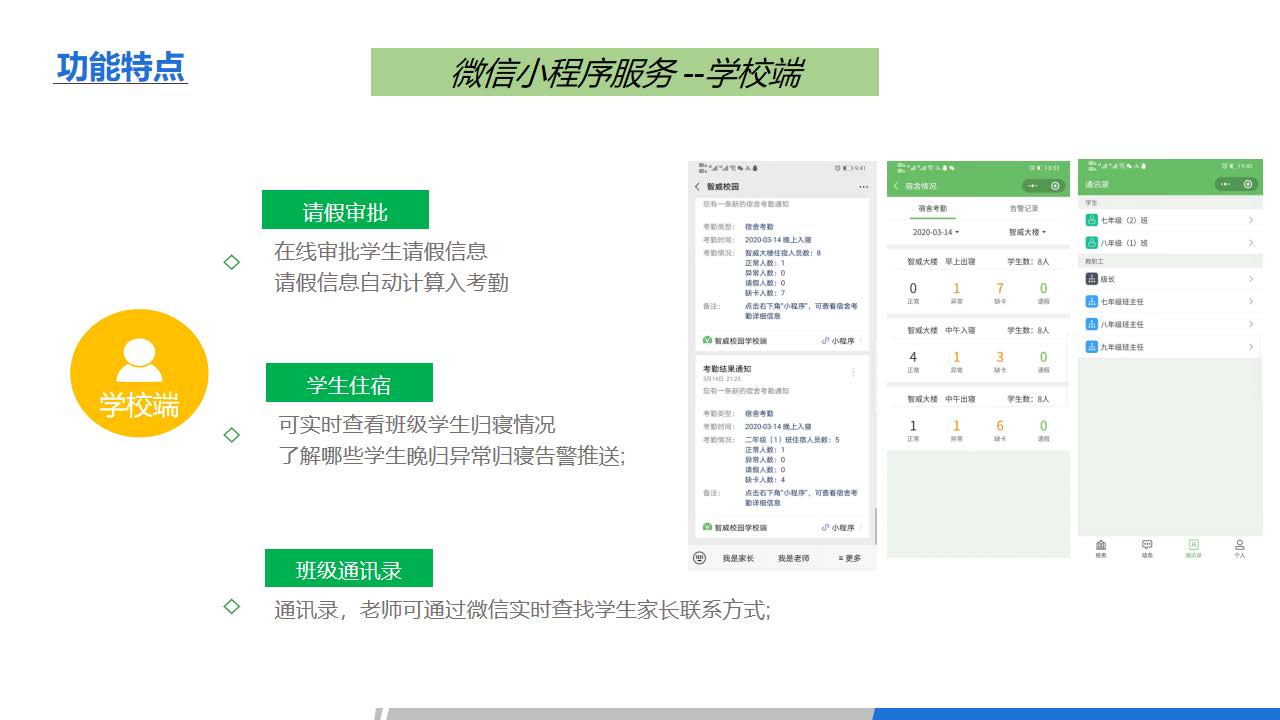The image size is (1280, 720).
Task: Open the 动态 bottom tab icon
Action: (x=1147, y=545)
